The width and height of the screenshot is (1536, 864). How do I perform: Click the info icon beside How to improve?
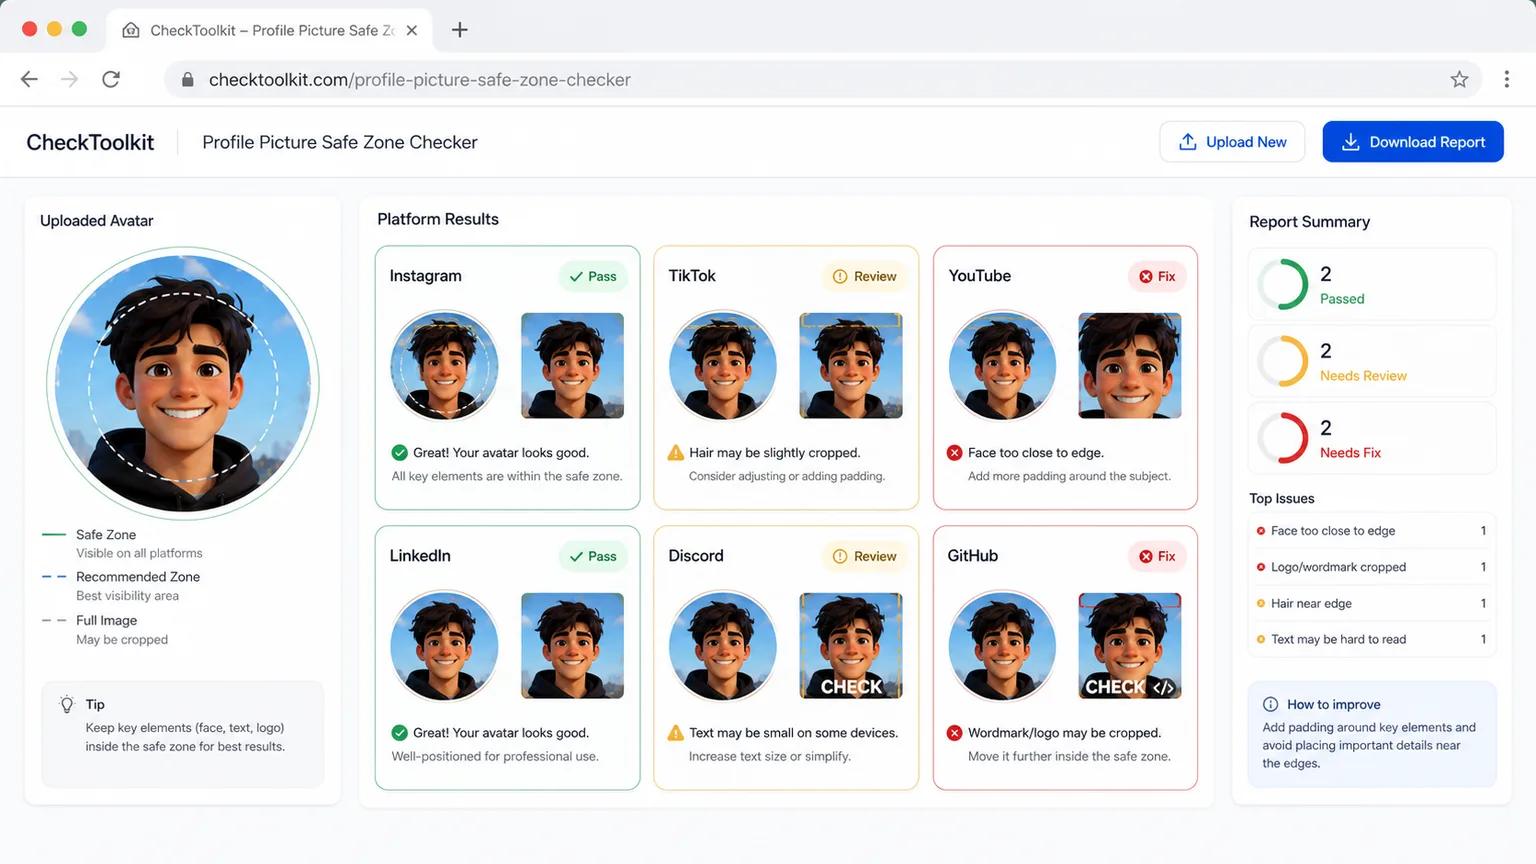click(1270, 704)
